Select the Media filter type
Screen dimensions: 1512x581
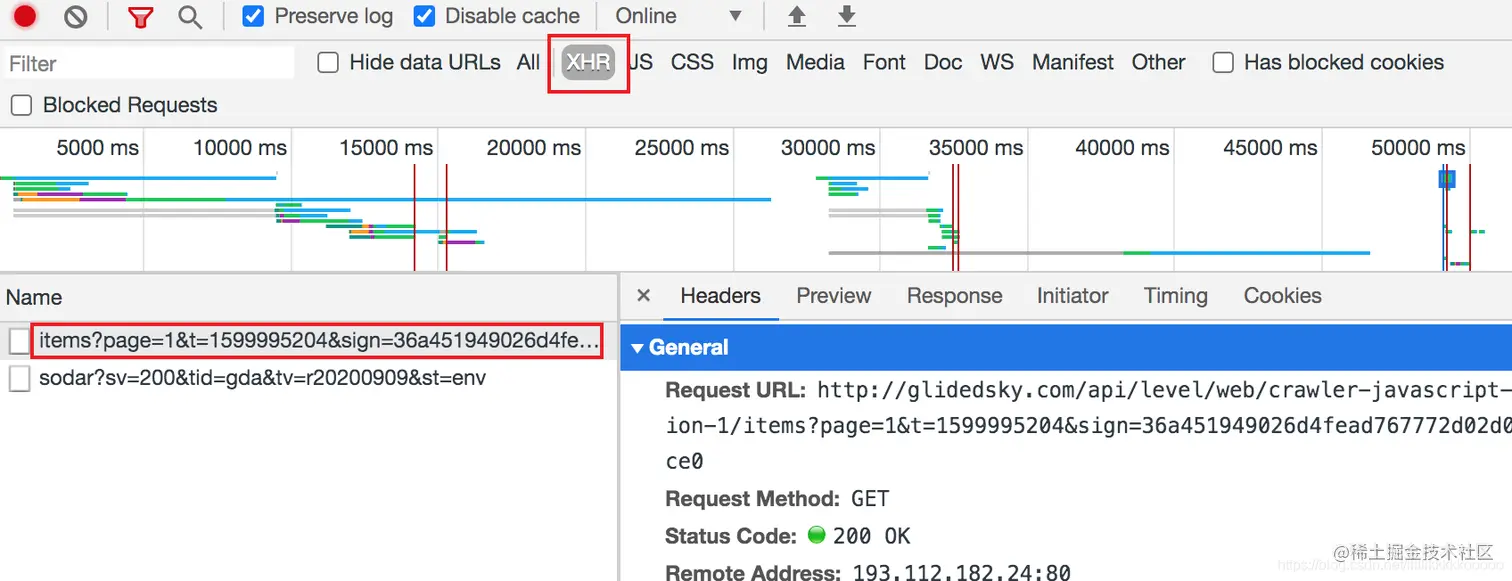[x=815, y=62]
